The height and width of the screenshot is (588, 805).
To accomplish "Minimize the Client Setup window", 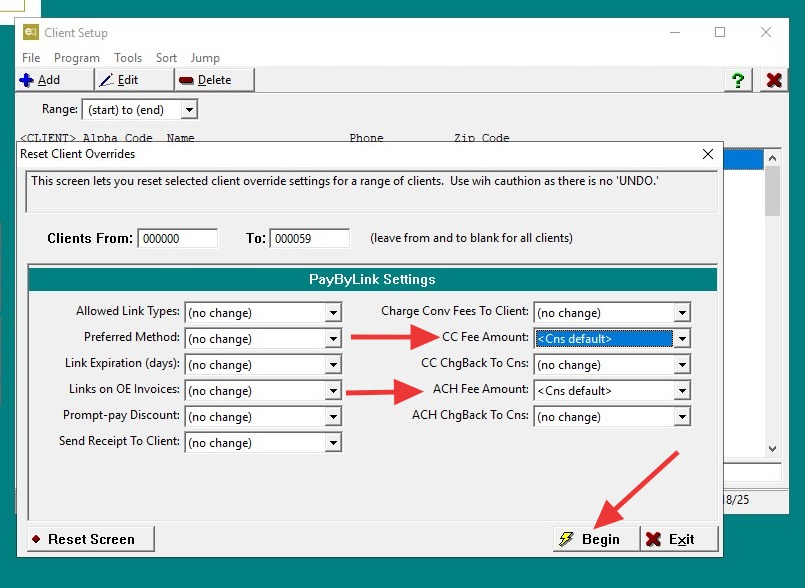I will click(675, 32).
